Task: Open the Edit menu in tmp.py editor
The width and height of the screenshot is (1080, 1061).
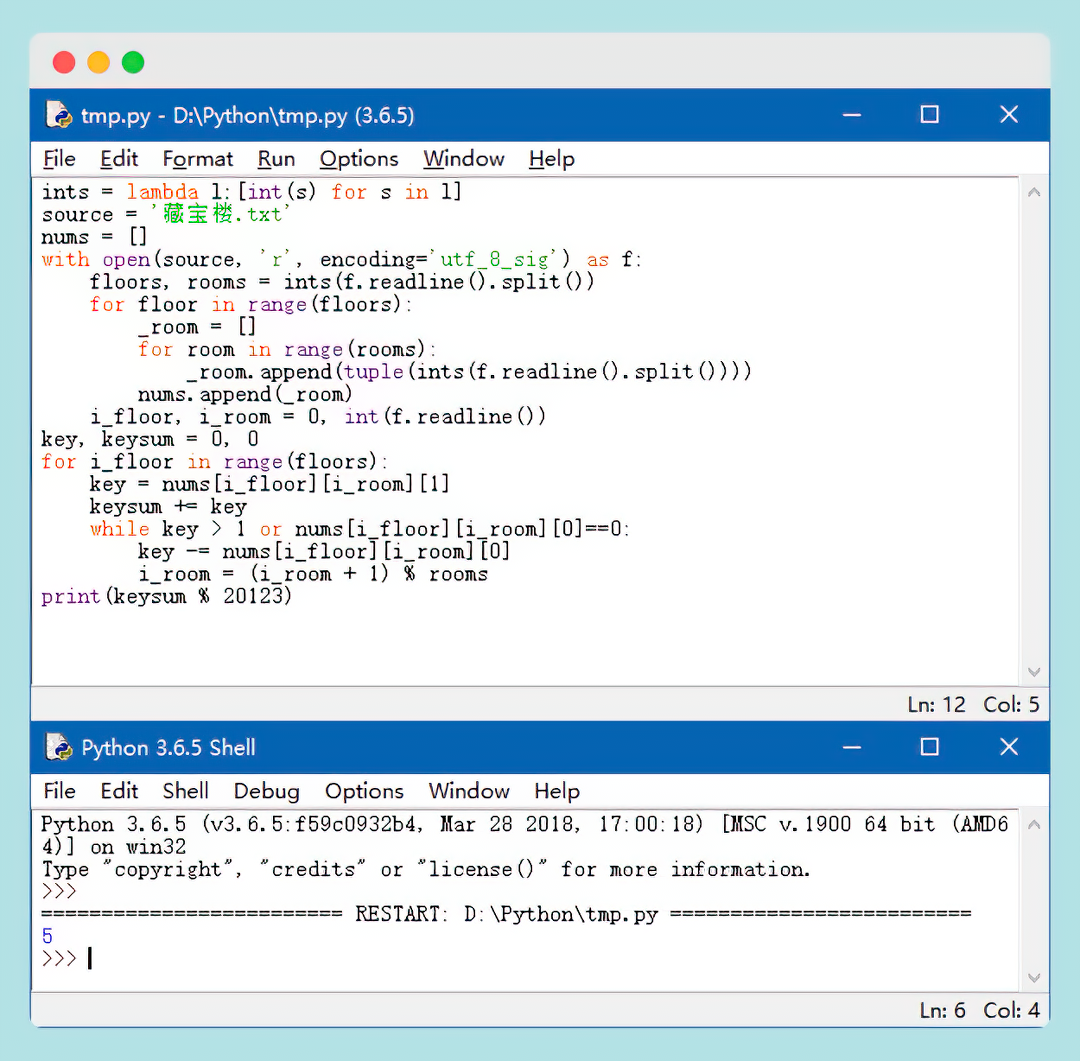Action: pos(119,159)
